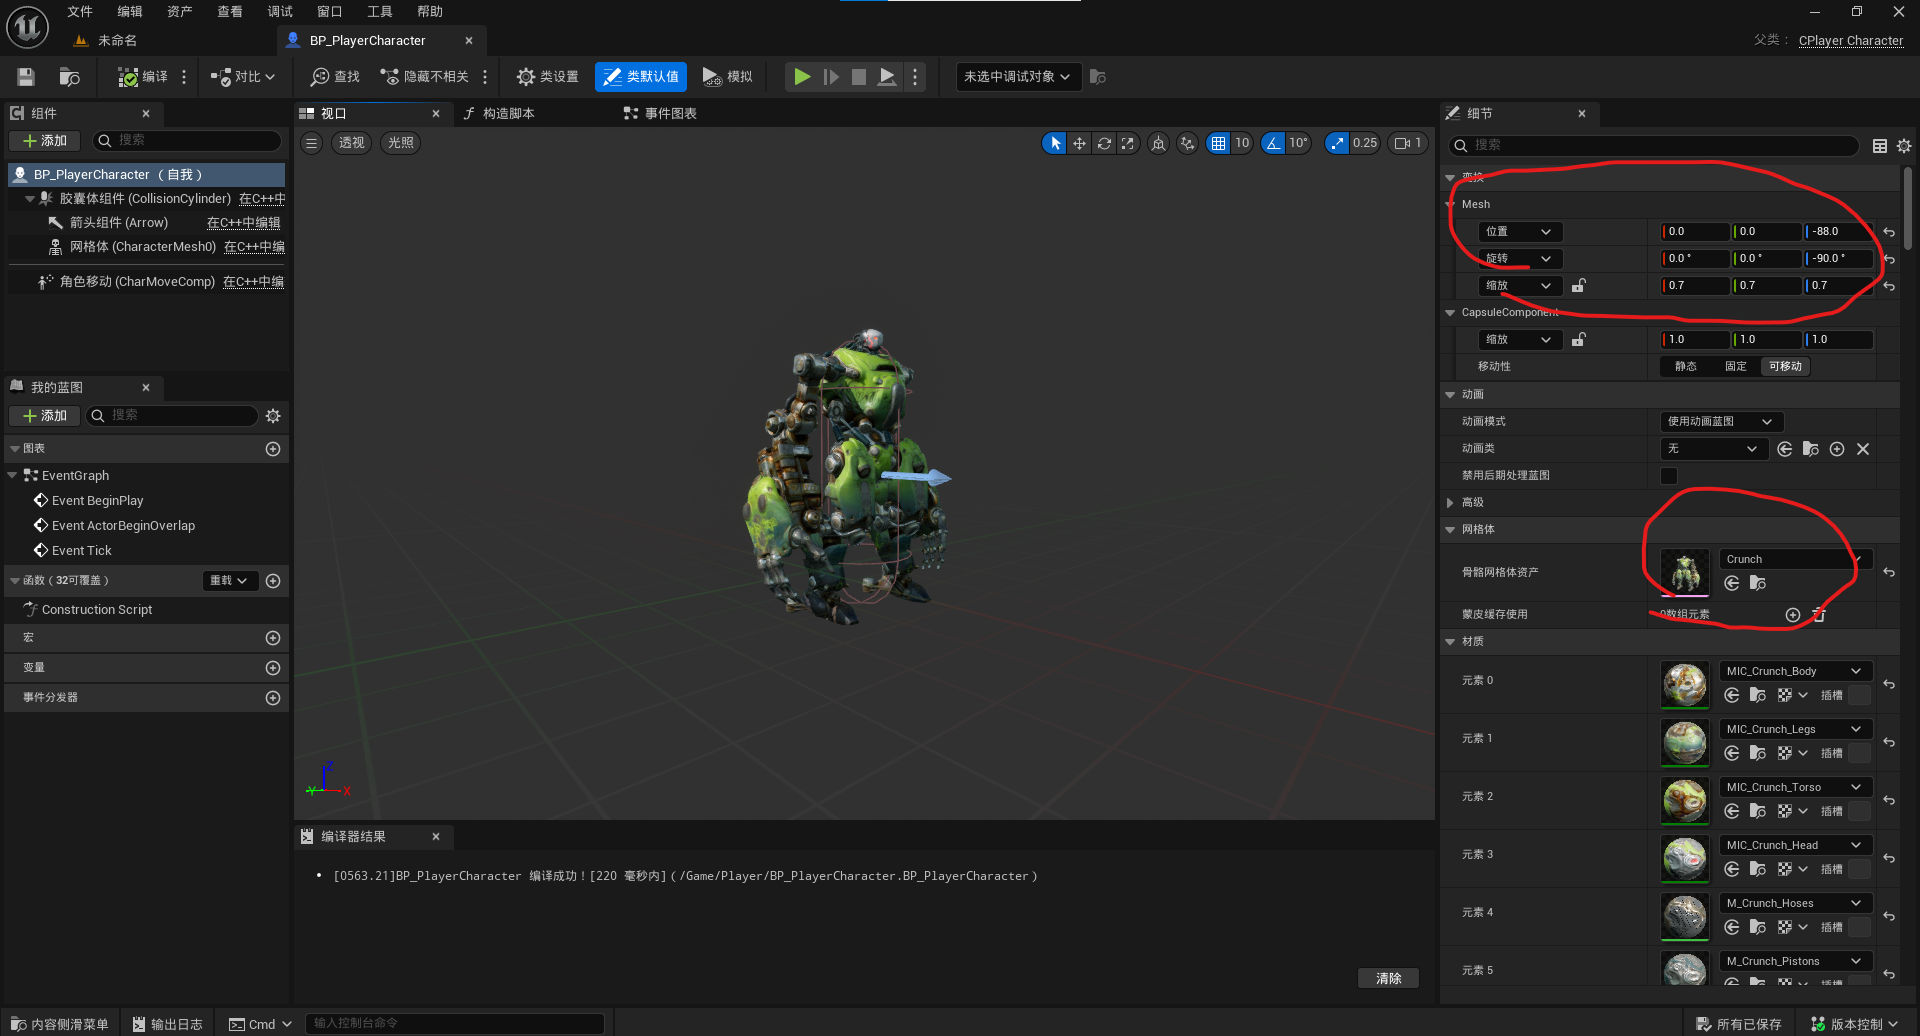This screenshot has width=1920, height=1036.
Task: Activate the rotate gizmo tool
Action: (x=1104, y=143)
